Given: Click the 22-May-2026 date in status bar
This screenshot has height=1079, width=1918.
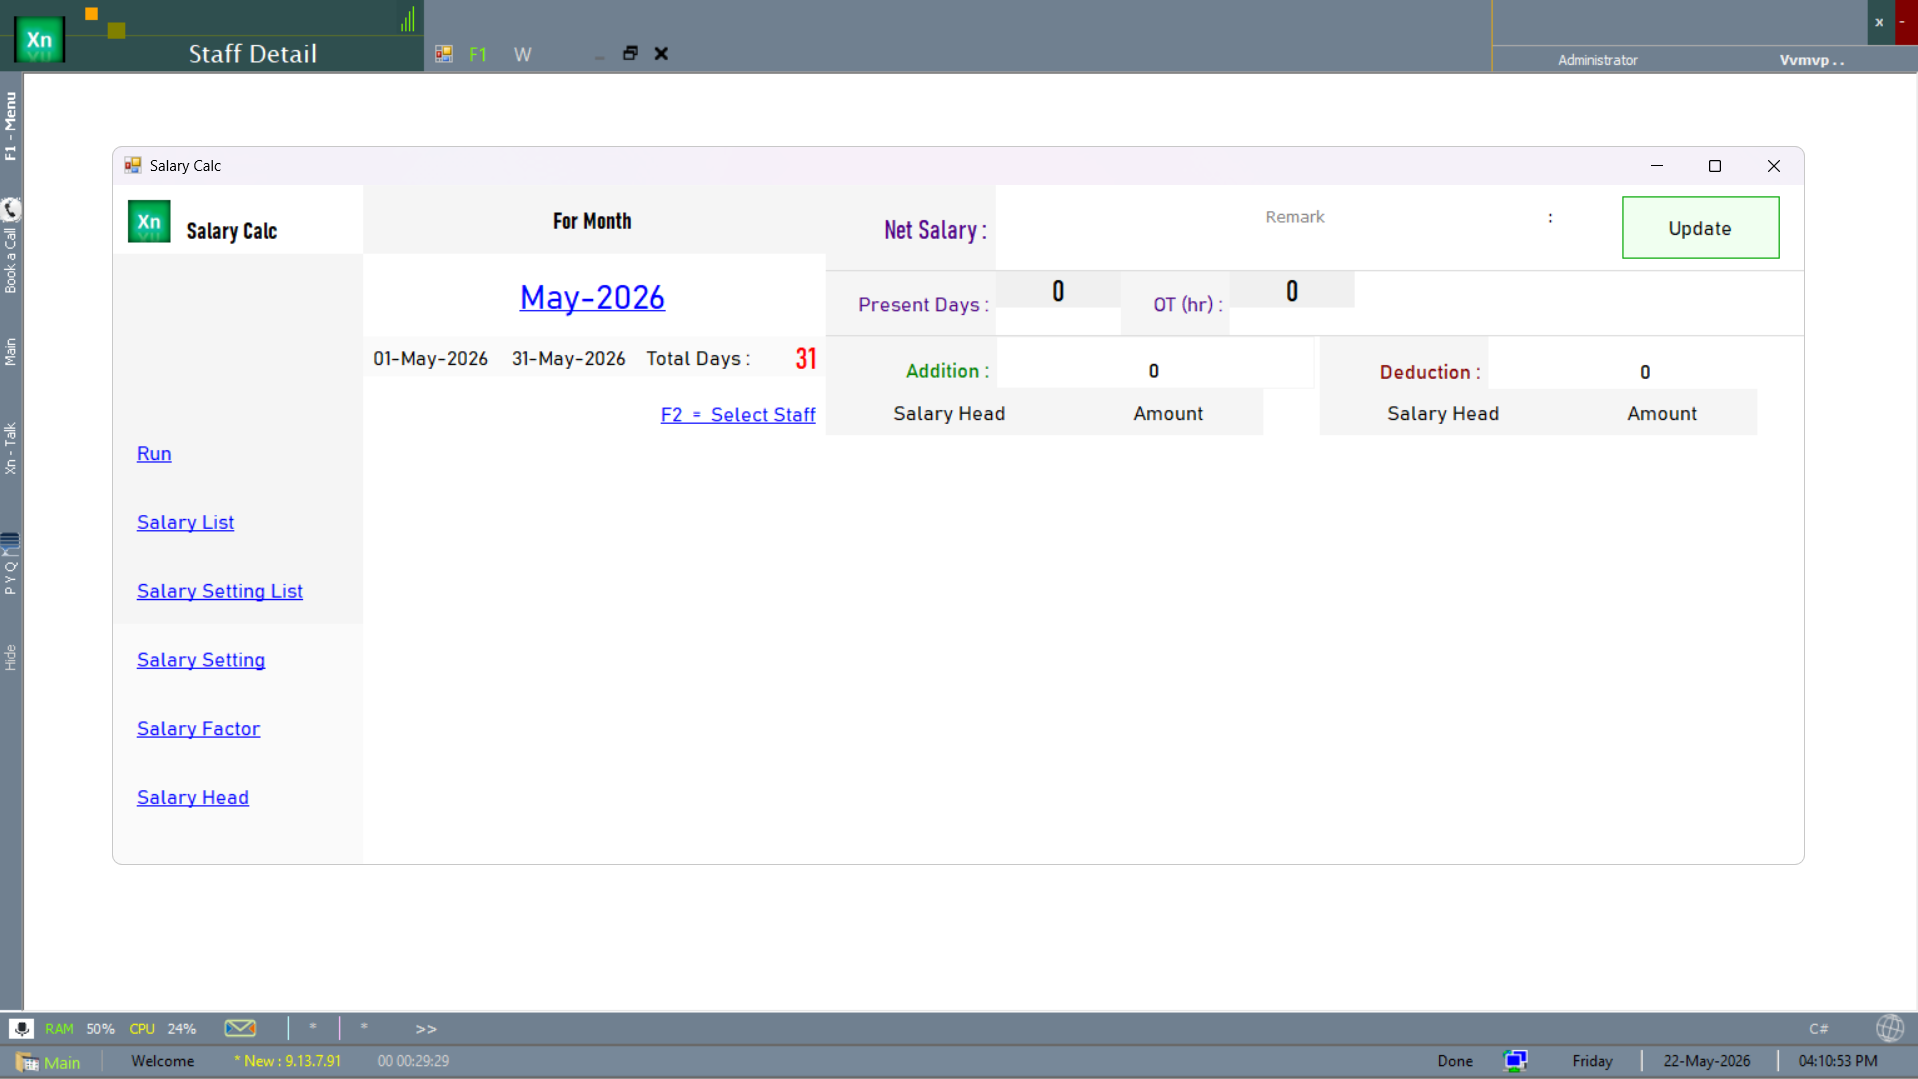Looking at the screenshot, I should click(x=1707, y=1061).
